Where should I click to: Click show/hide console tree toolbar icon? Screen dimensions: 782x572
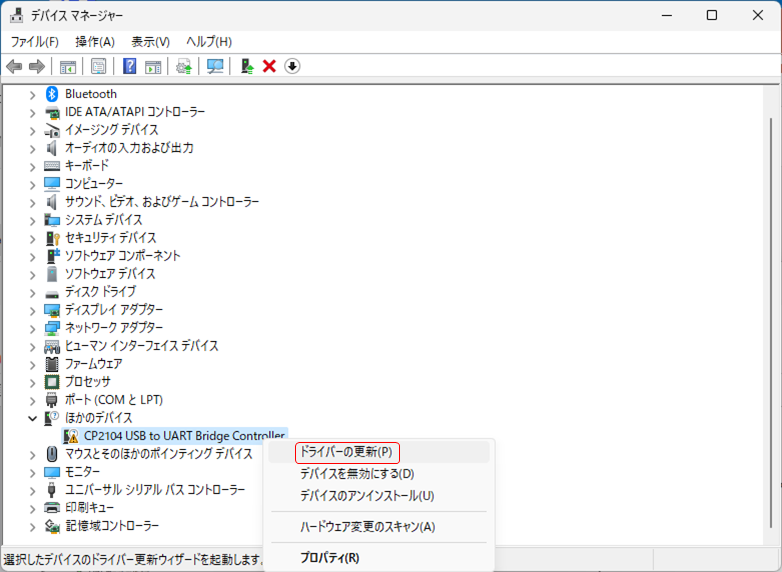68,66
